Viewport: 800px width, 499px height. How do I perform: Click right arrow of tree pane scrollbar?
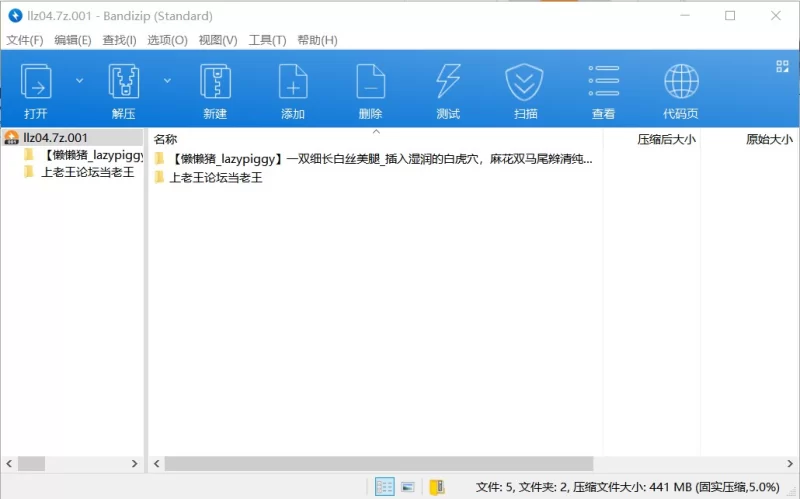tap(134, 463)
